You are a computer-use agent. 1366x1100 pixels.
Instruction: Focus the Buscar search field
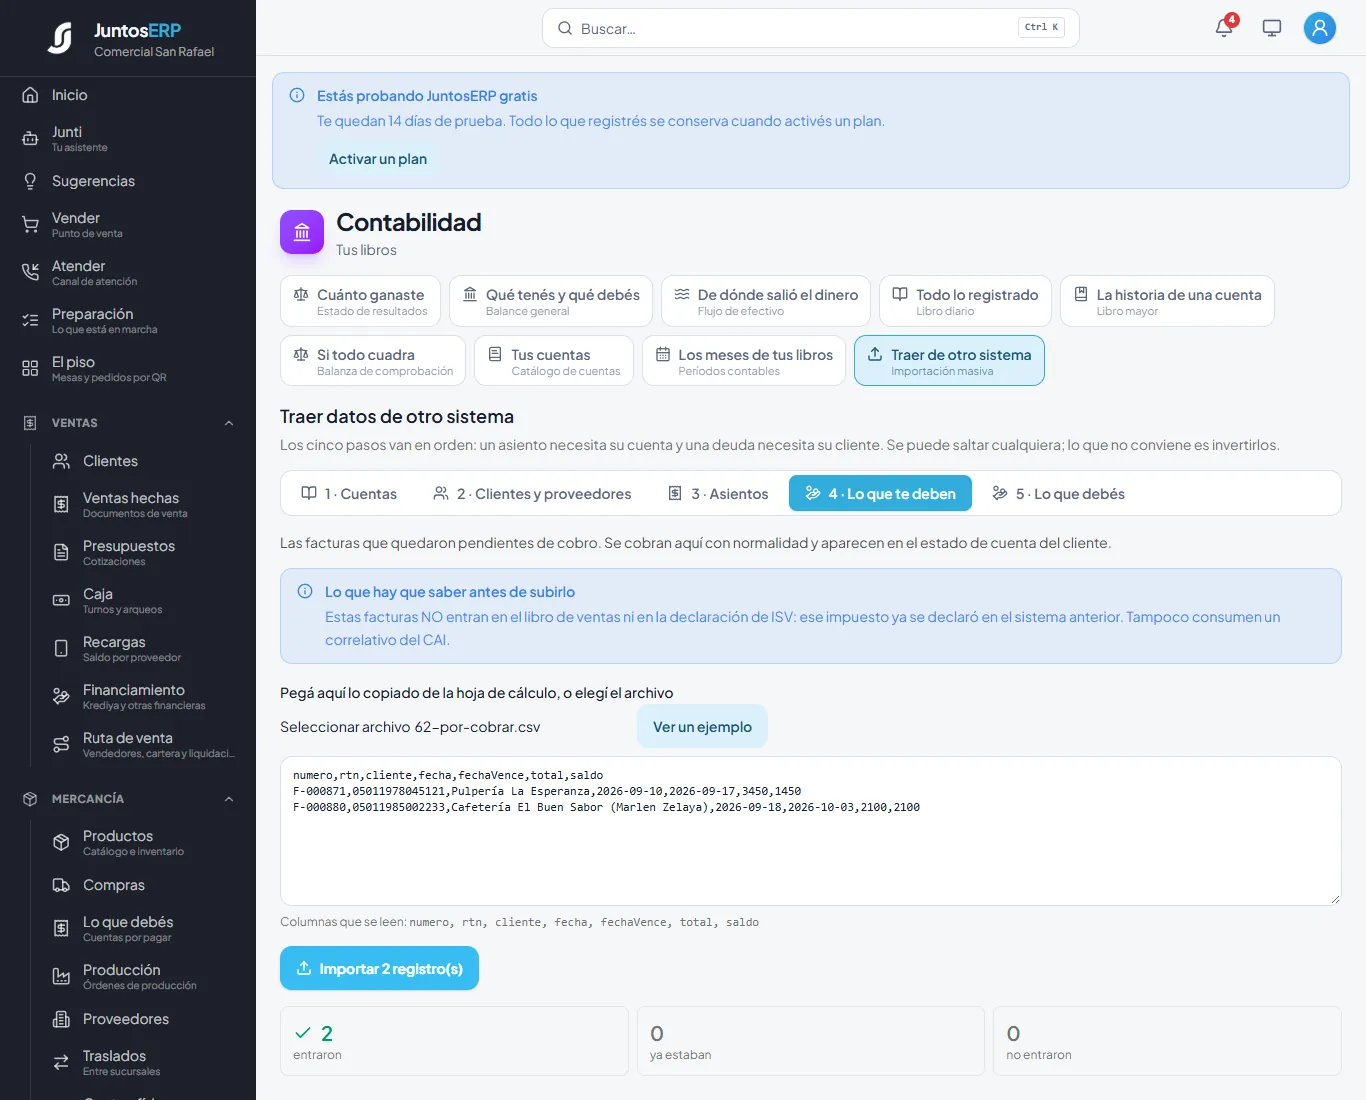pos(810,28)
